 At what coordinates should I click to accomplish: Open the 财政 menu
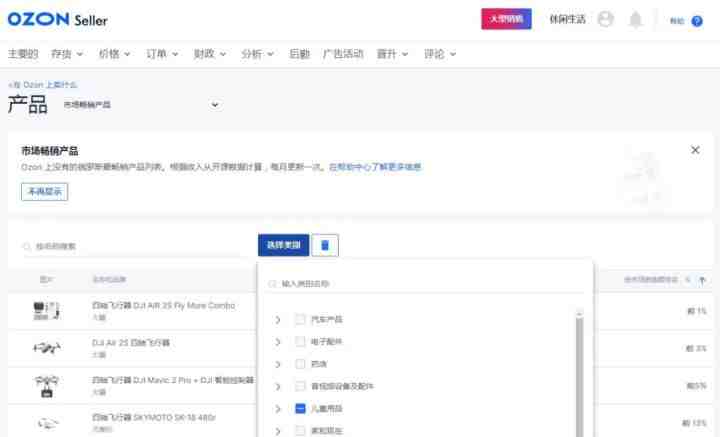(209, 54)
